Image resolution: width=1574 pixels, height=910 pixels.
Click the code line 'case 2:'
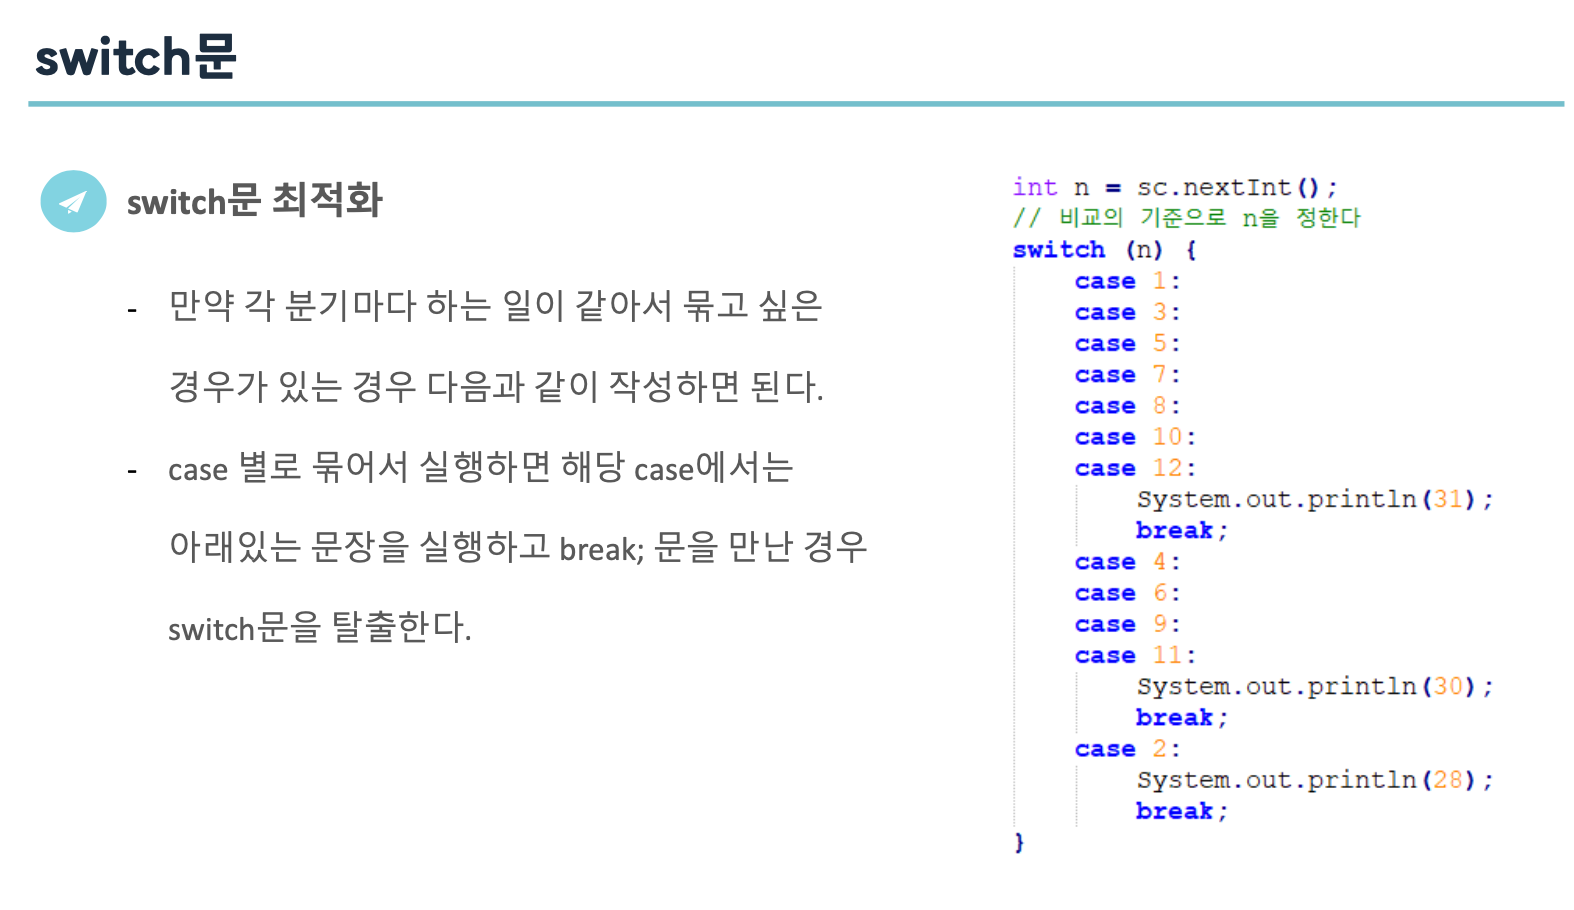click(x=1127, y=749)
